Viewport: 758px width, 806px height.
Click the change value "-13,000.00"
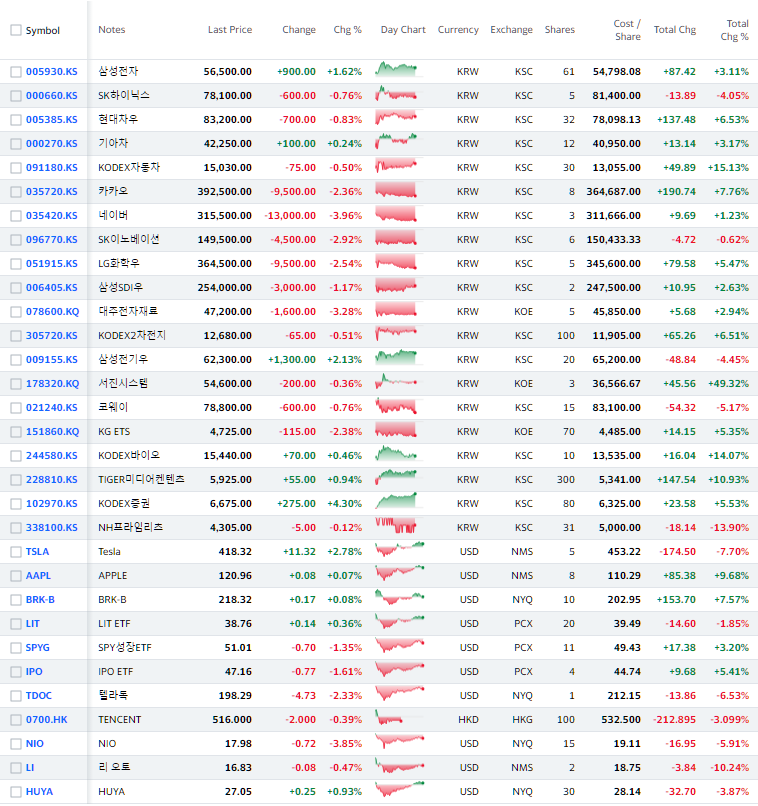click(x=290, y=215)
